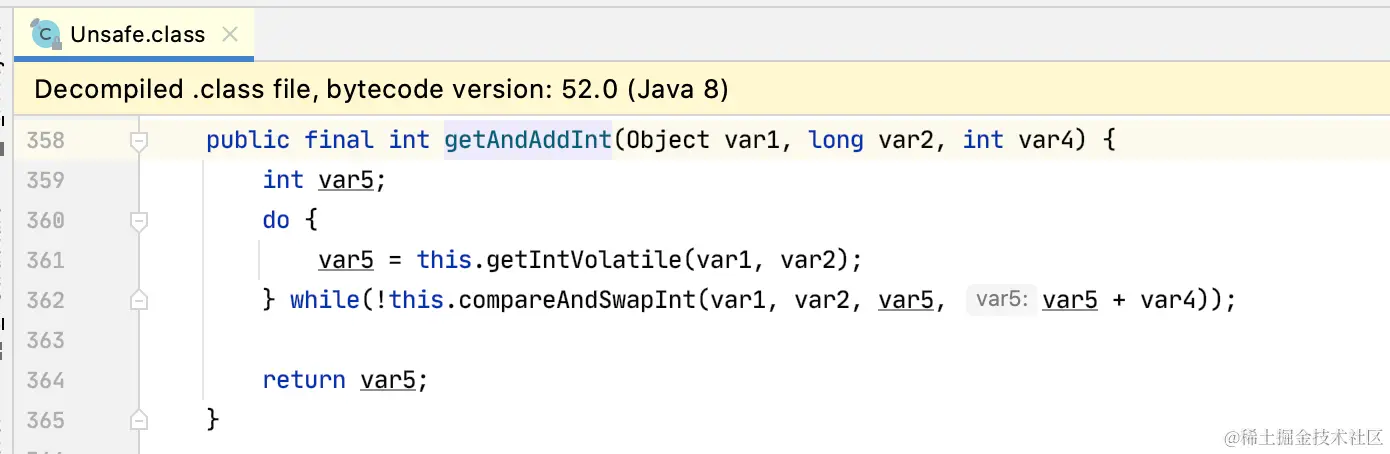Close the Unsafe.class editor tab
This screenshot has height=454, width=1390.
(x=229, y=34)
